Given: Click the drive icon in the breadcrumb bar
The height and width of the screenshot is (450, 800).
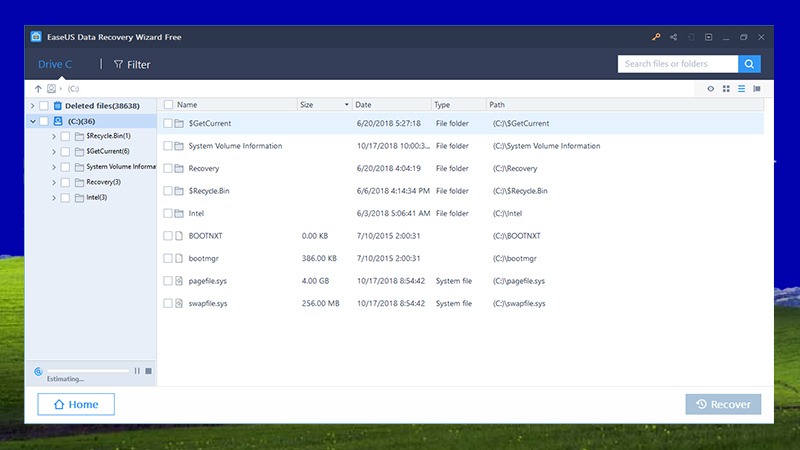Looking at the screenshot, I should click(x=52, y=89).
